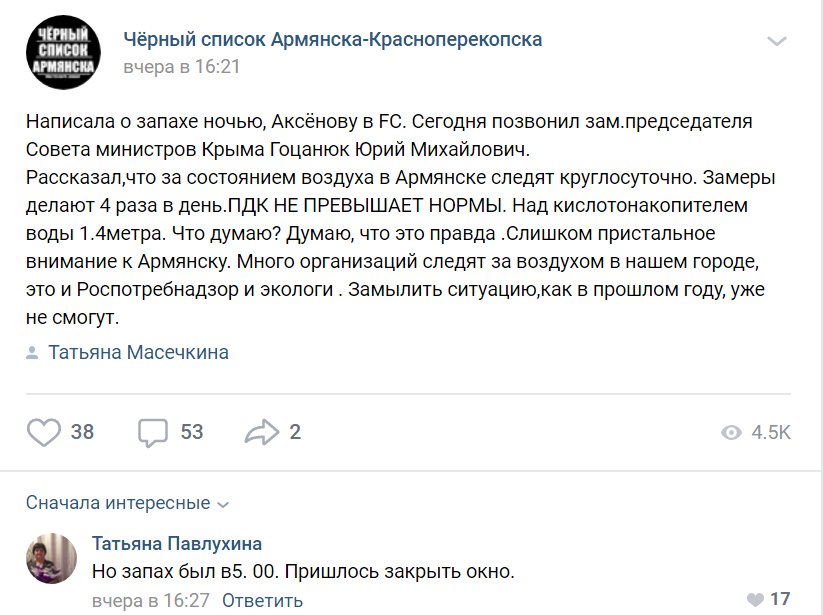The image size is (823, 615).
Task: Click the view count 4.5K
Action: pos(771,432)
